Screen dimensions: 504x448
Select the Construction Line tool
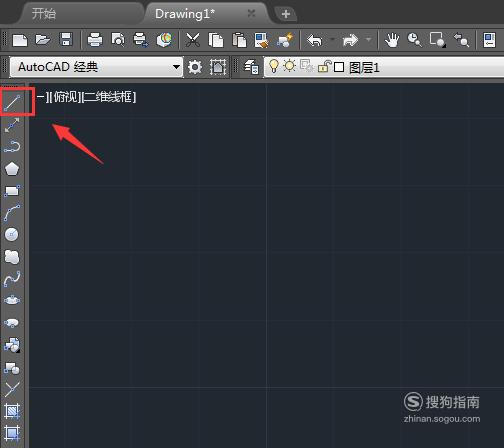tap(12, 125)
